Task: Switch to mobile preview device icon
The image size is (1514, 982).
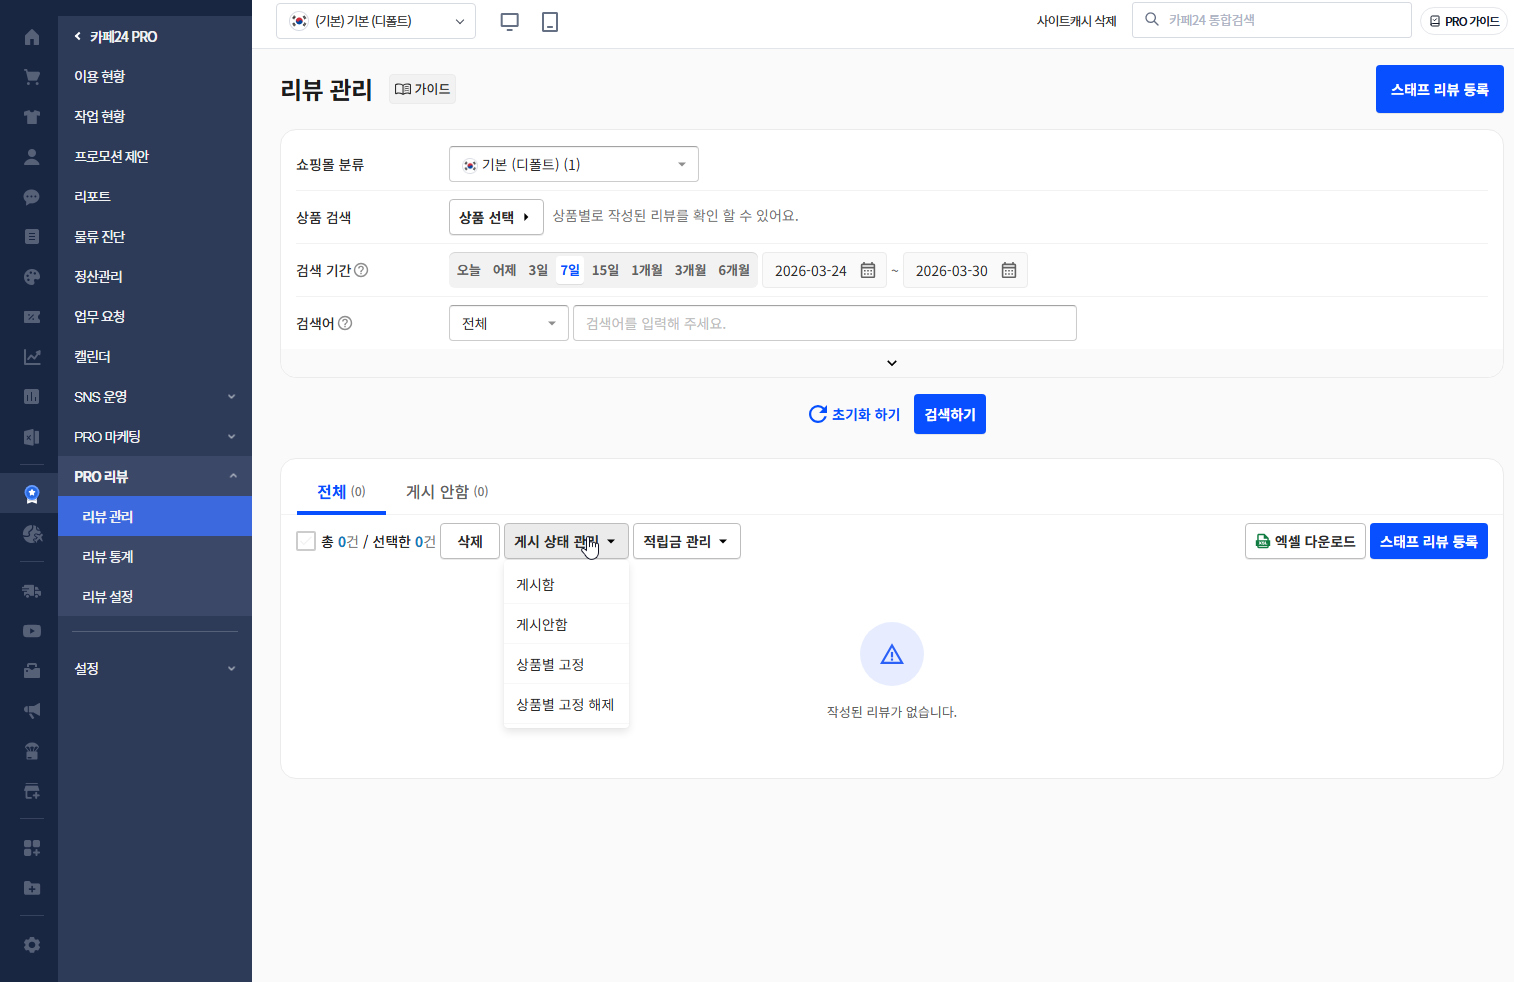Action: point(550,21)
